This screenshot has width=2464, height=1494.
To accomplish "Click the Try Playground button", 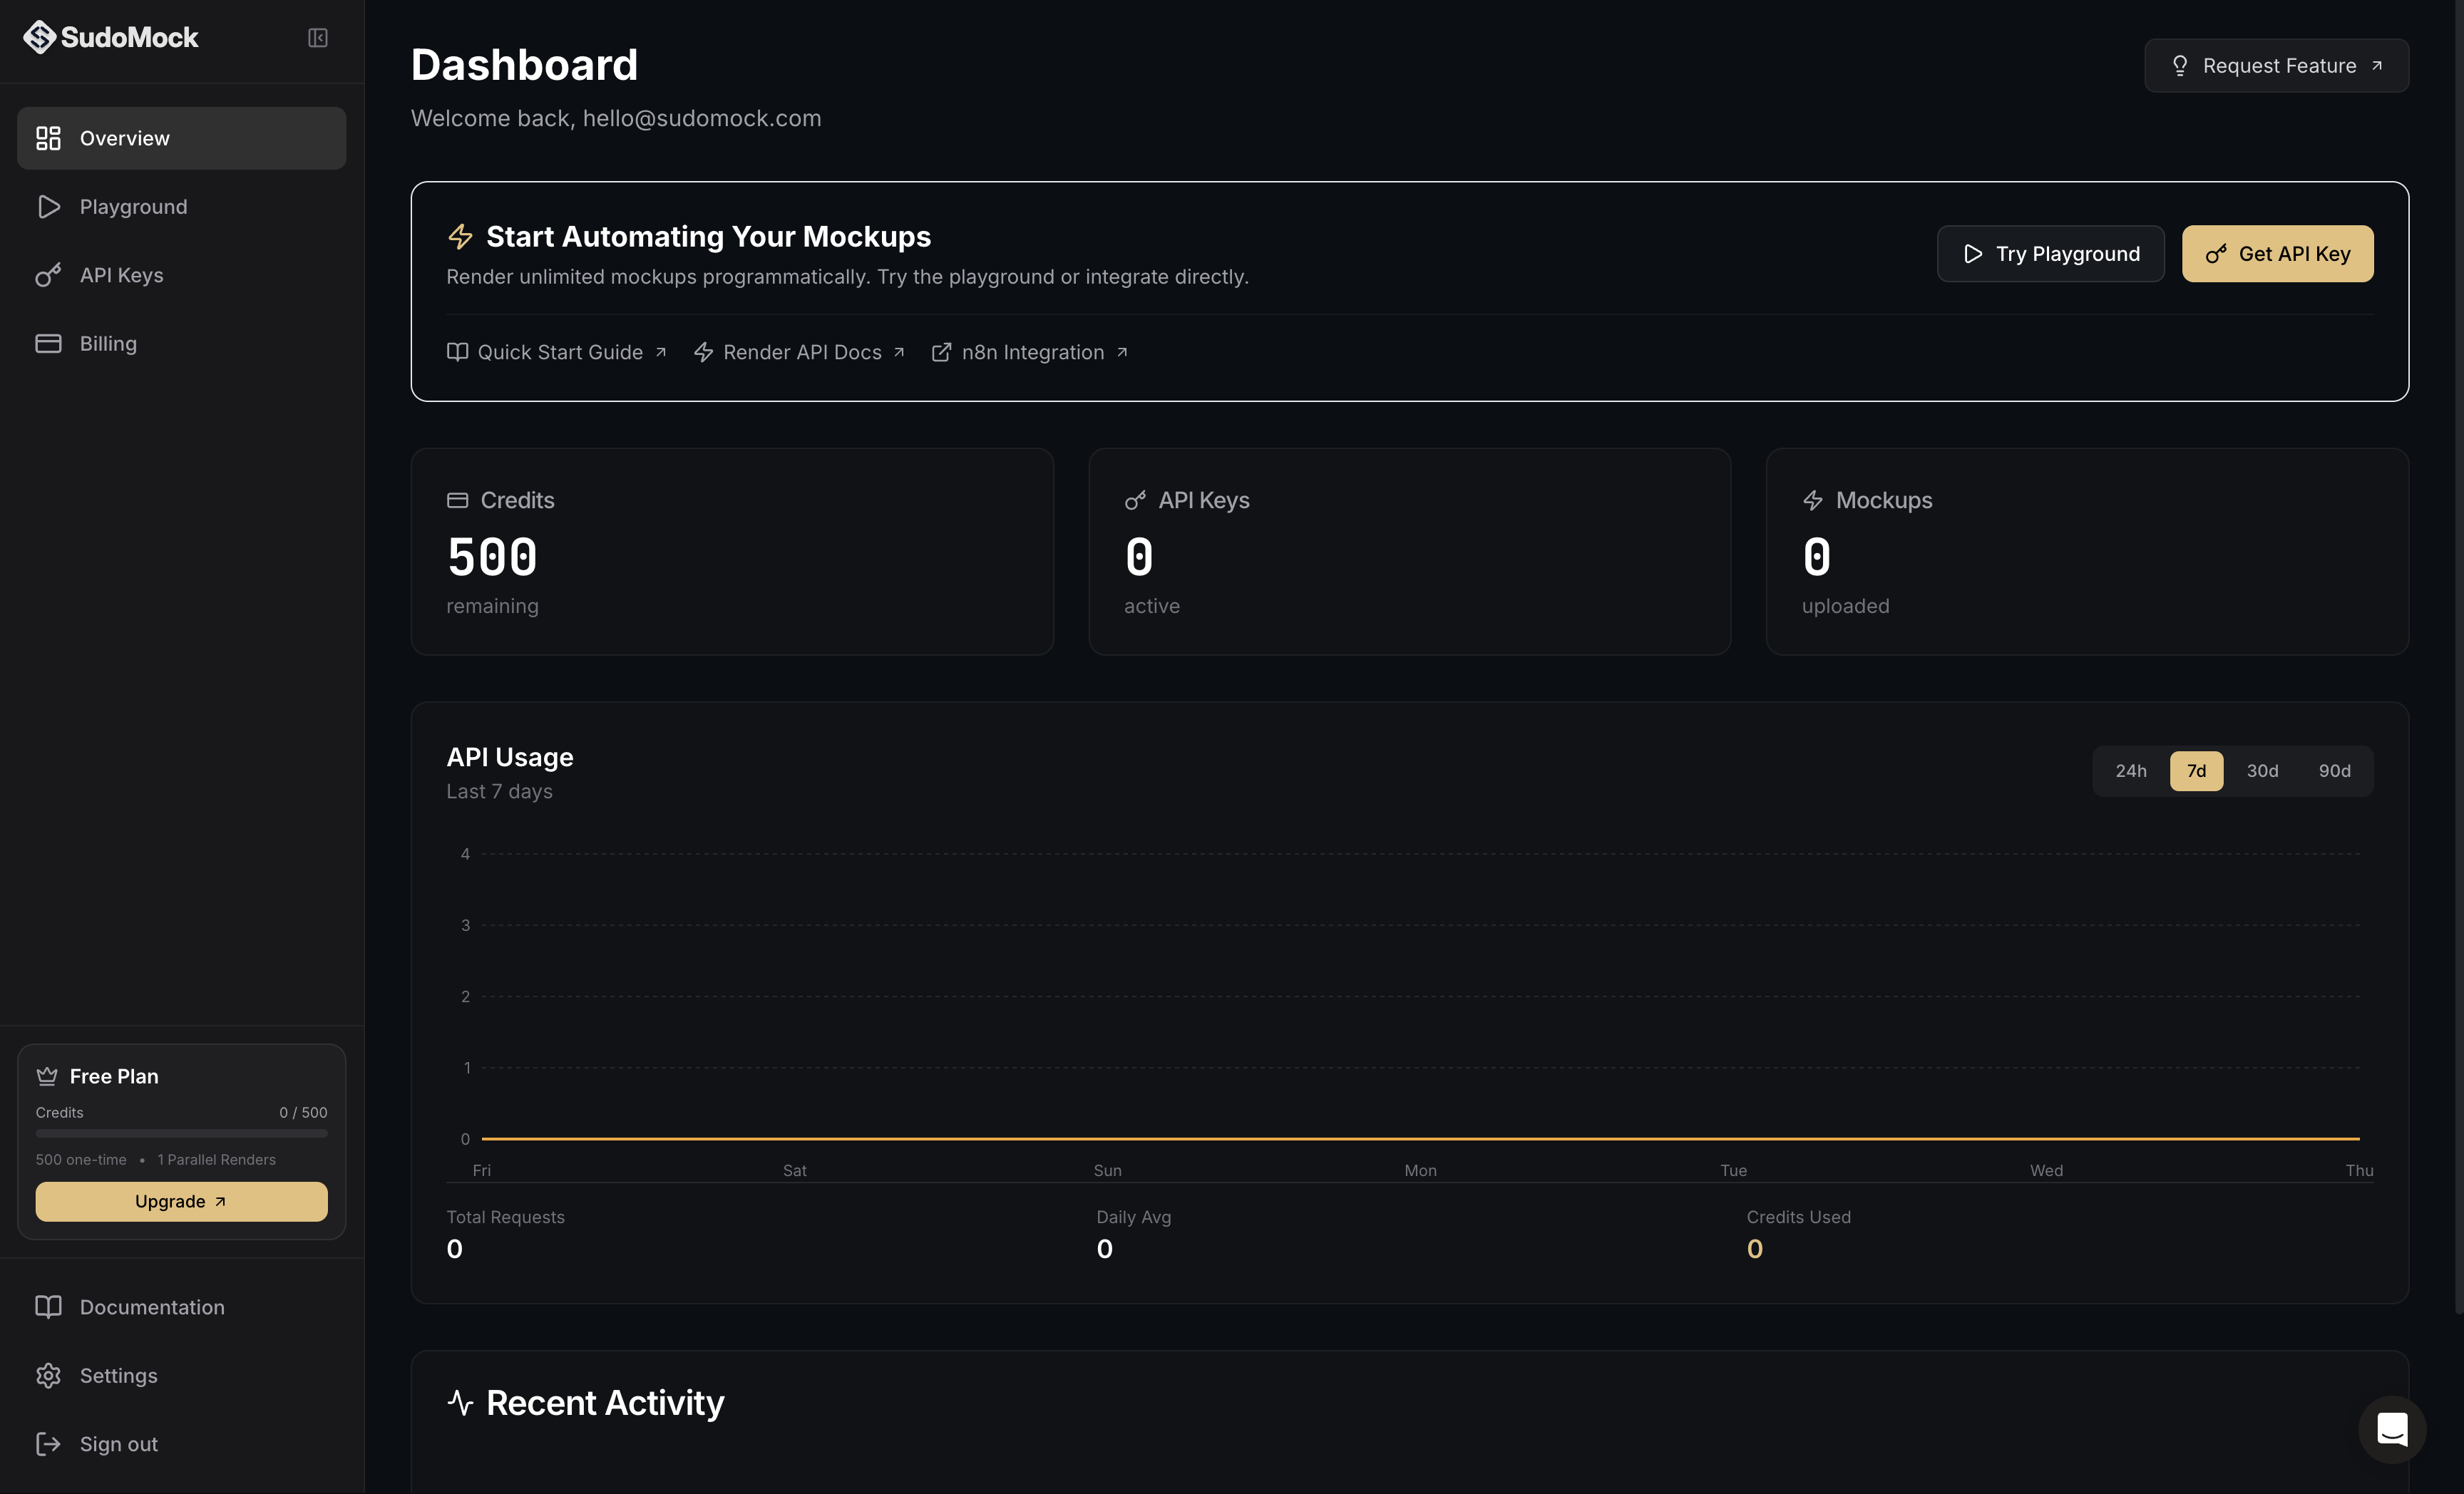I will (2050, 254).
